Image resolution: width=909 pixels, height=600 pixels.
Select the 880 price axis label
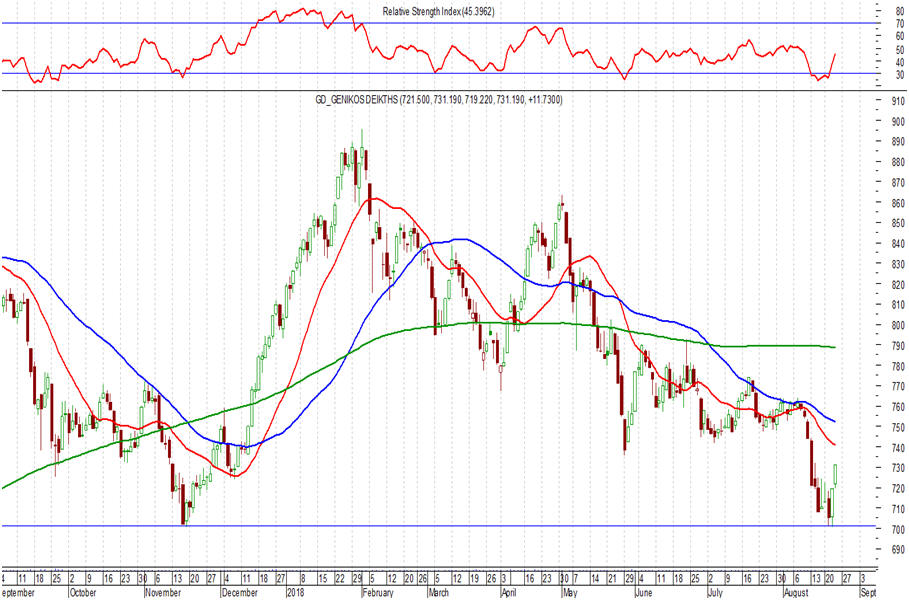pos(898,162)
